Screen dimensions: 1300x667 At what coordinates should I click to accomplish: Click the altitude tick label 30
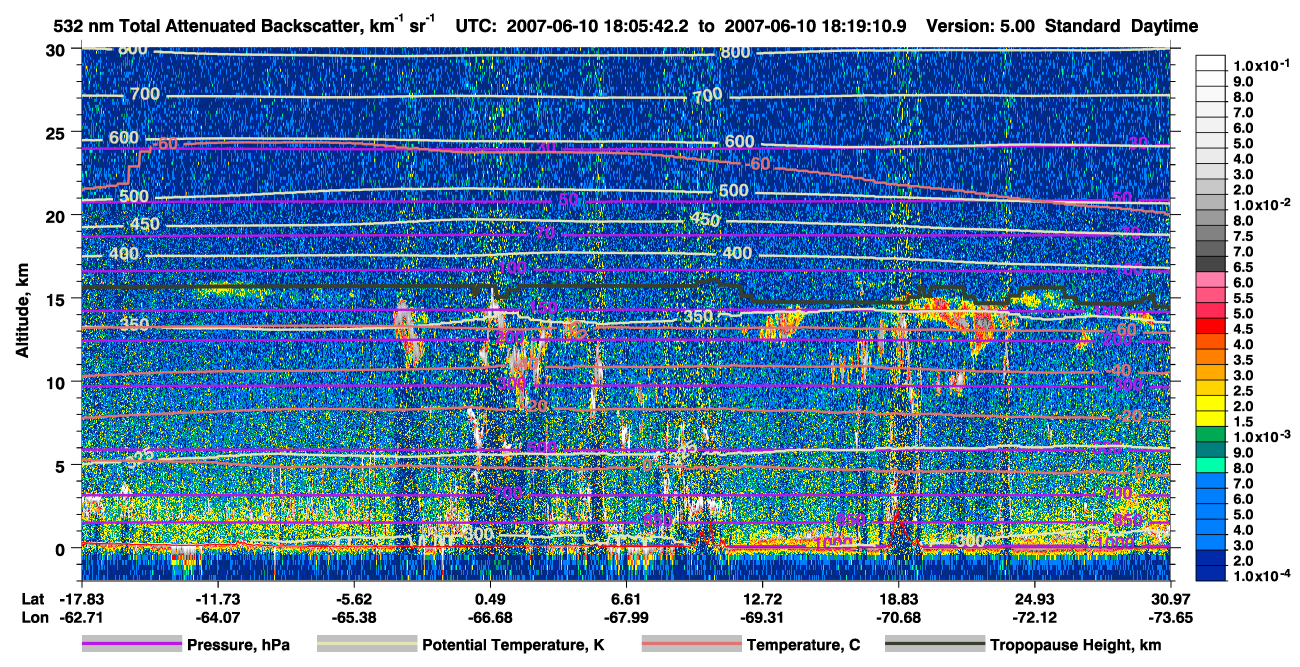tap(57, 49)
